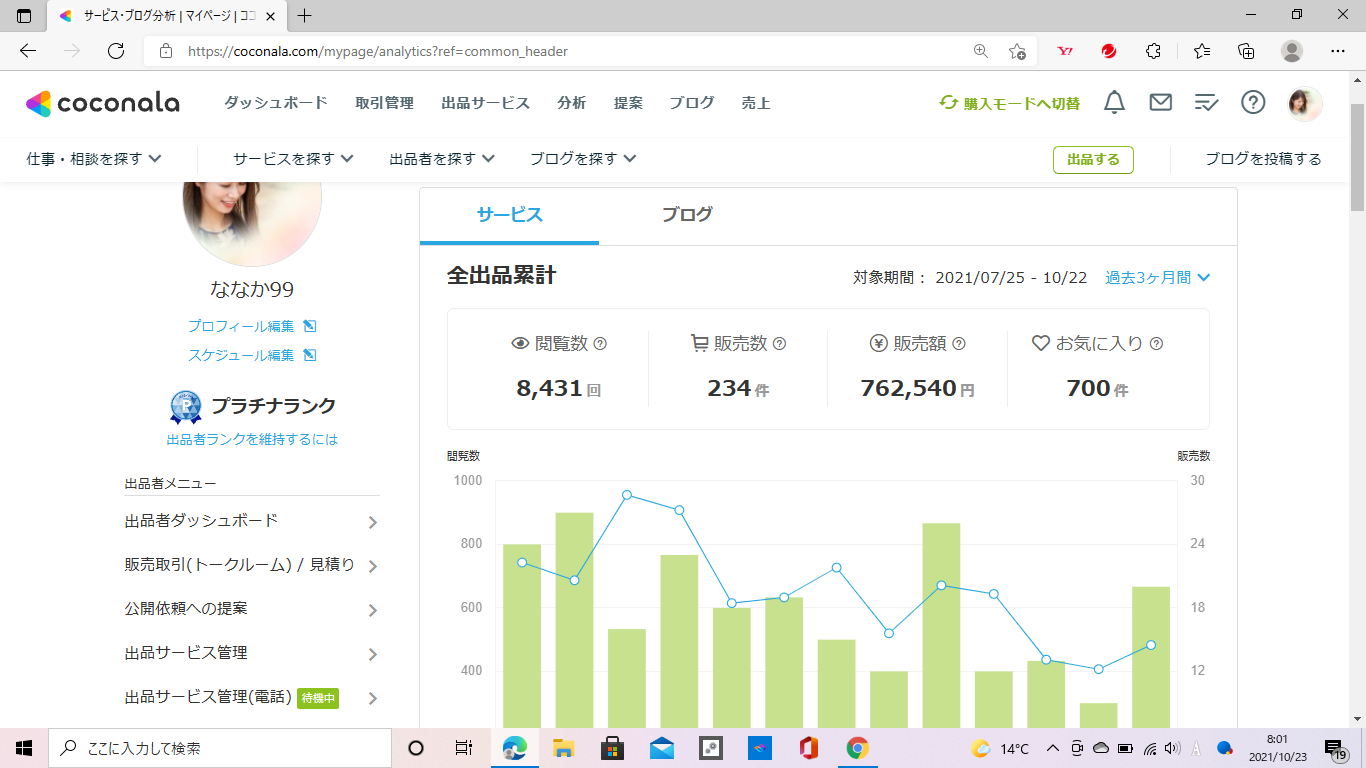
Task: Click help icon beside 閲覧数
Action: [x=600, y=344]
